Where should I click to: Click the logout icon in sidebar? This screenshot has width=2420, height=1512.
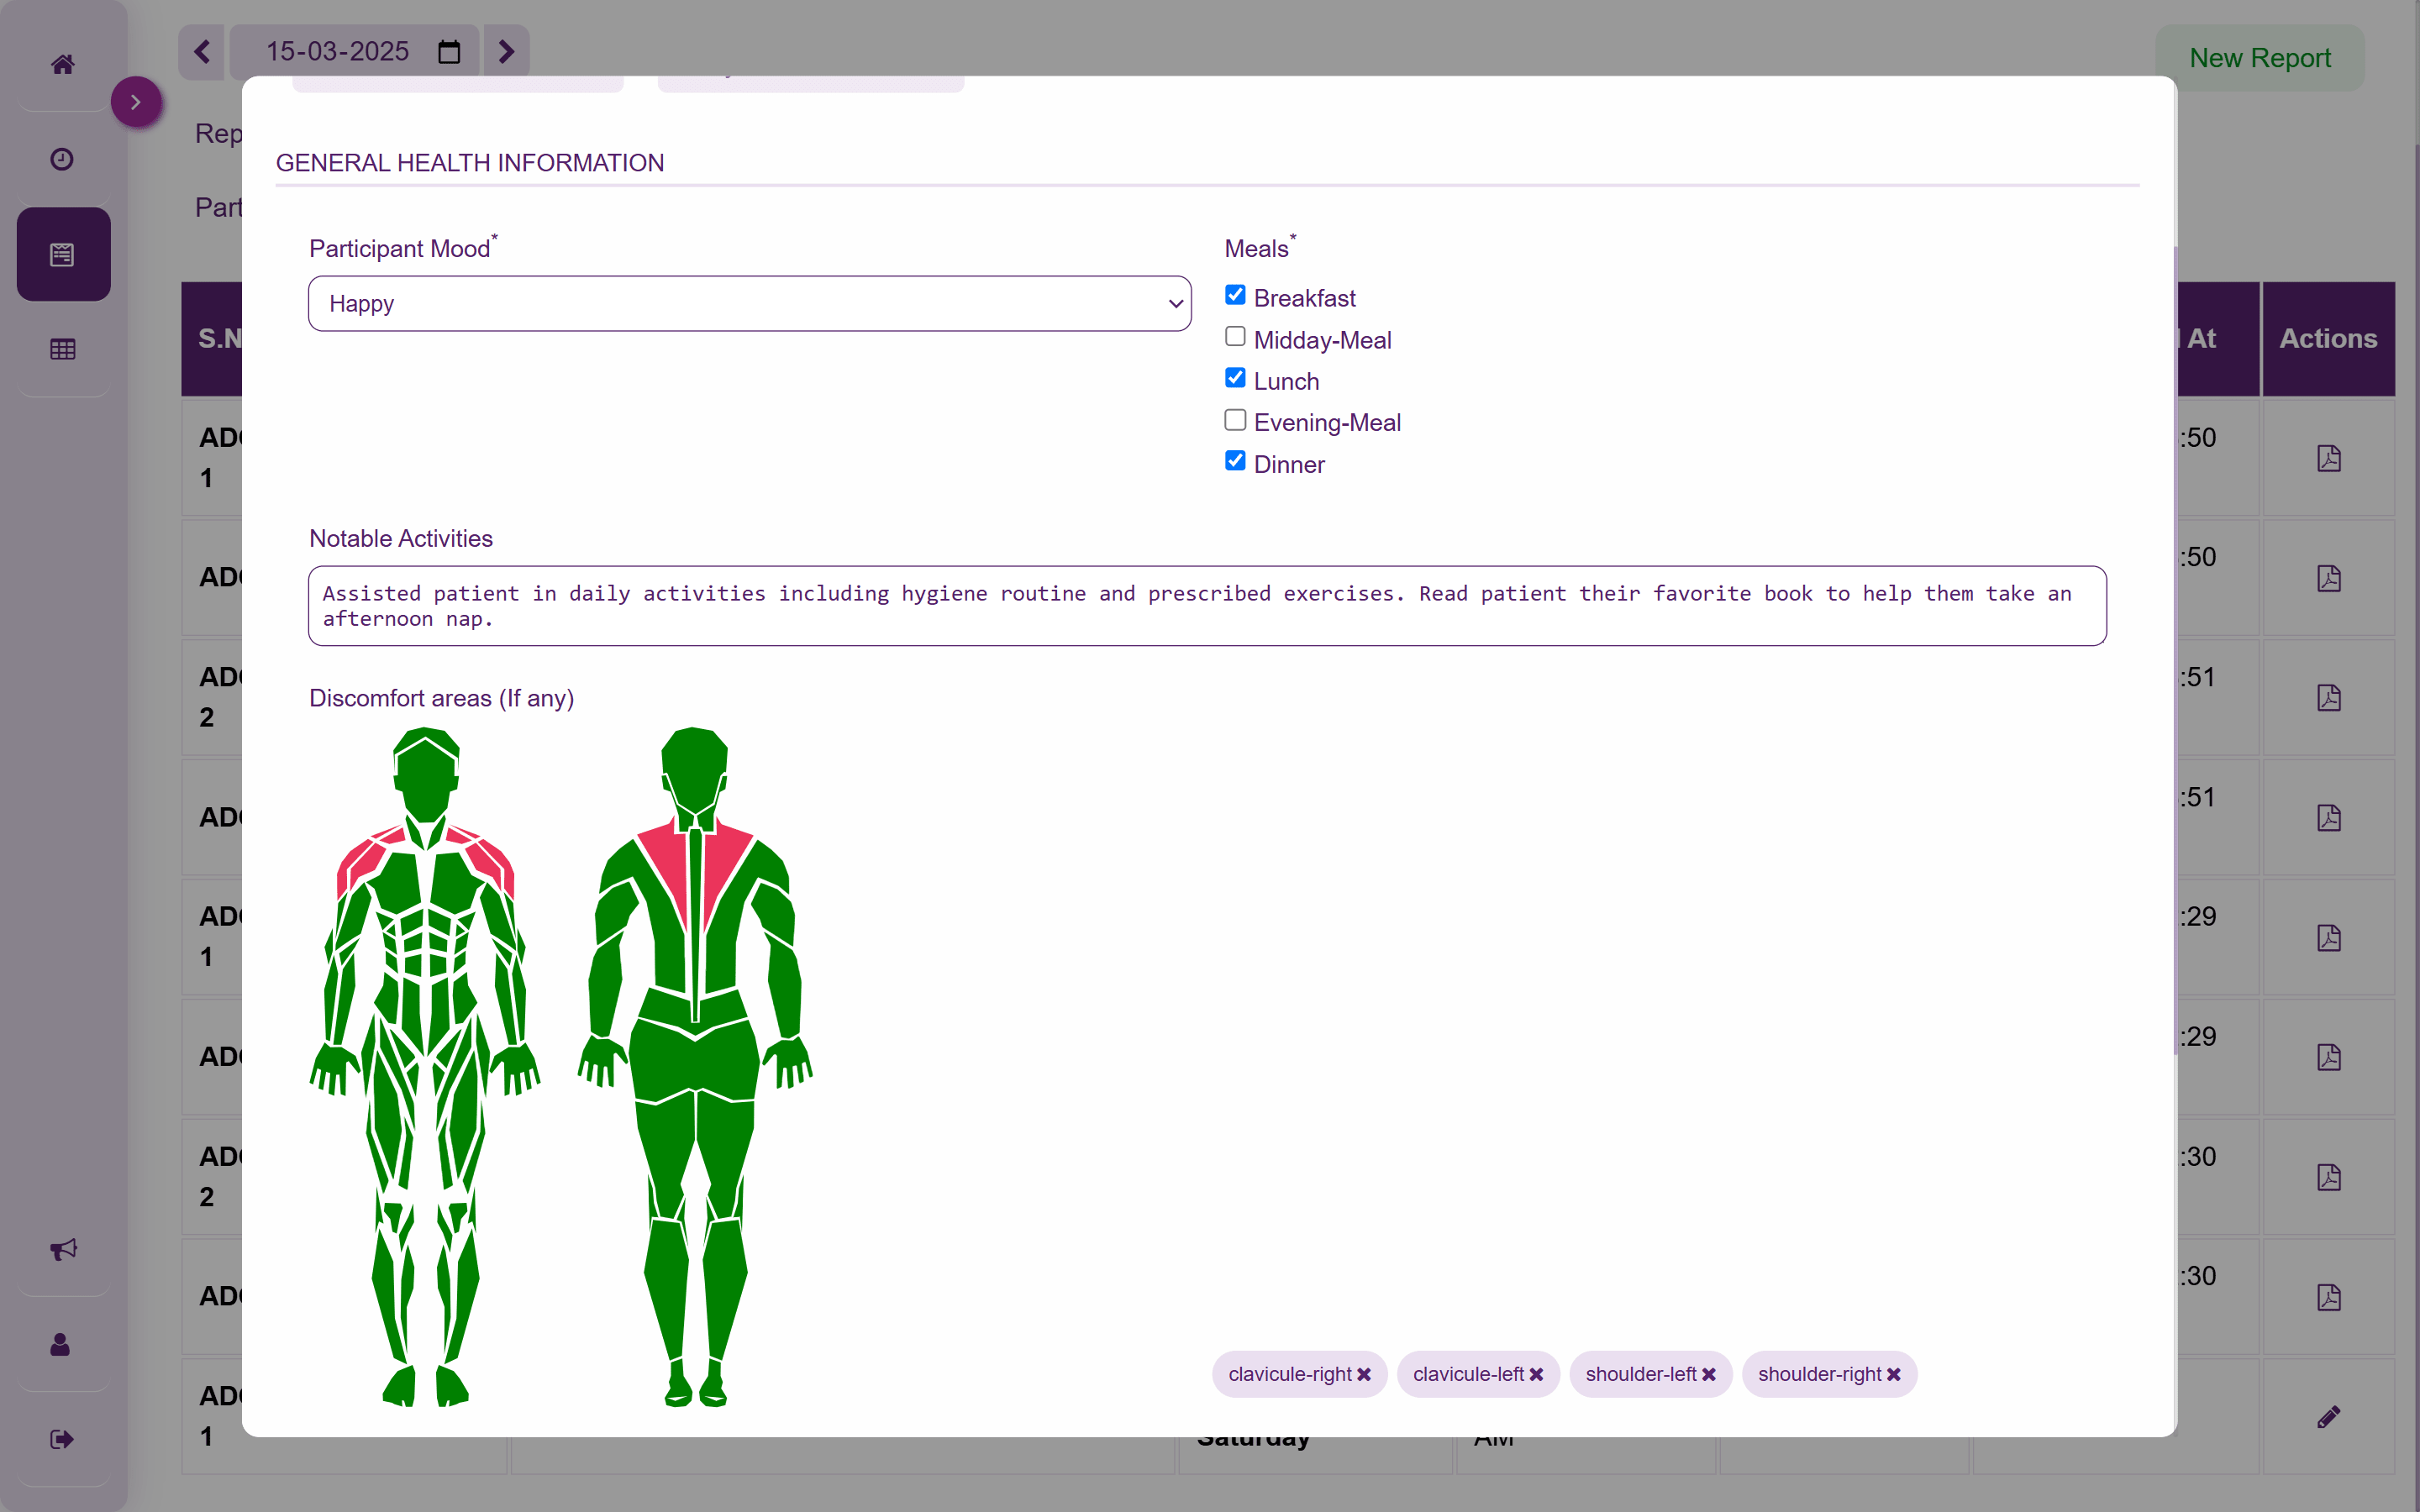click(x=62, y=1439)
